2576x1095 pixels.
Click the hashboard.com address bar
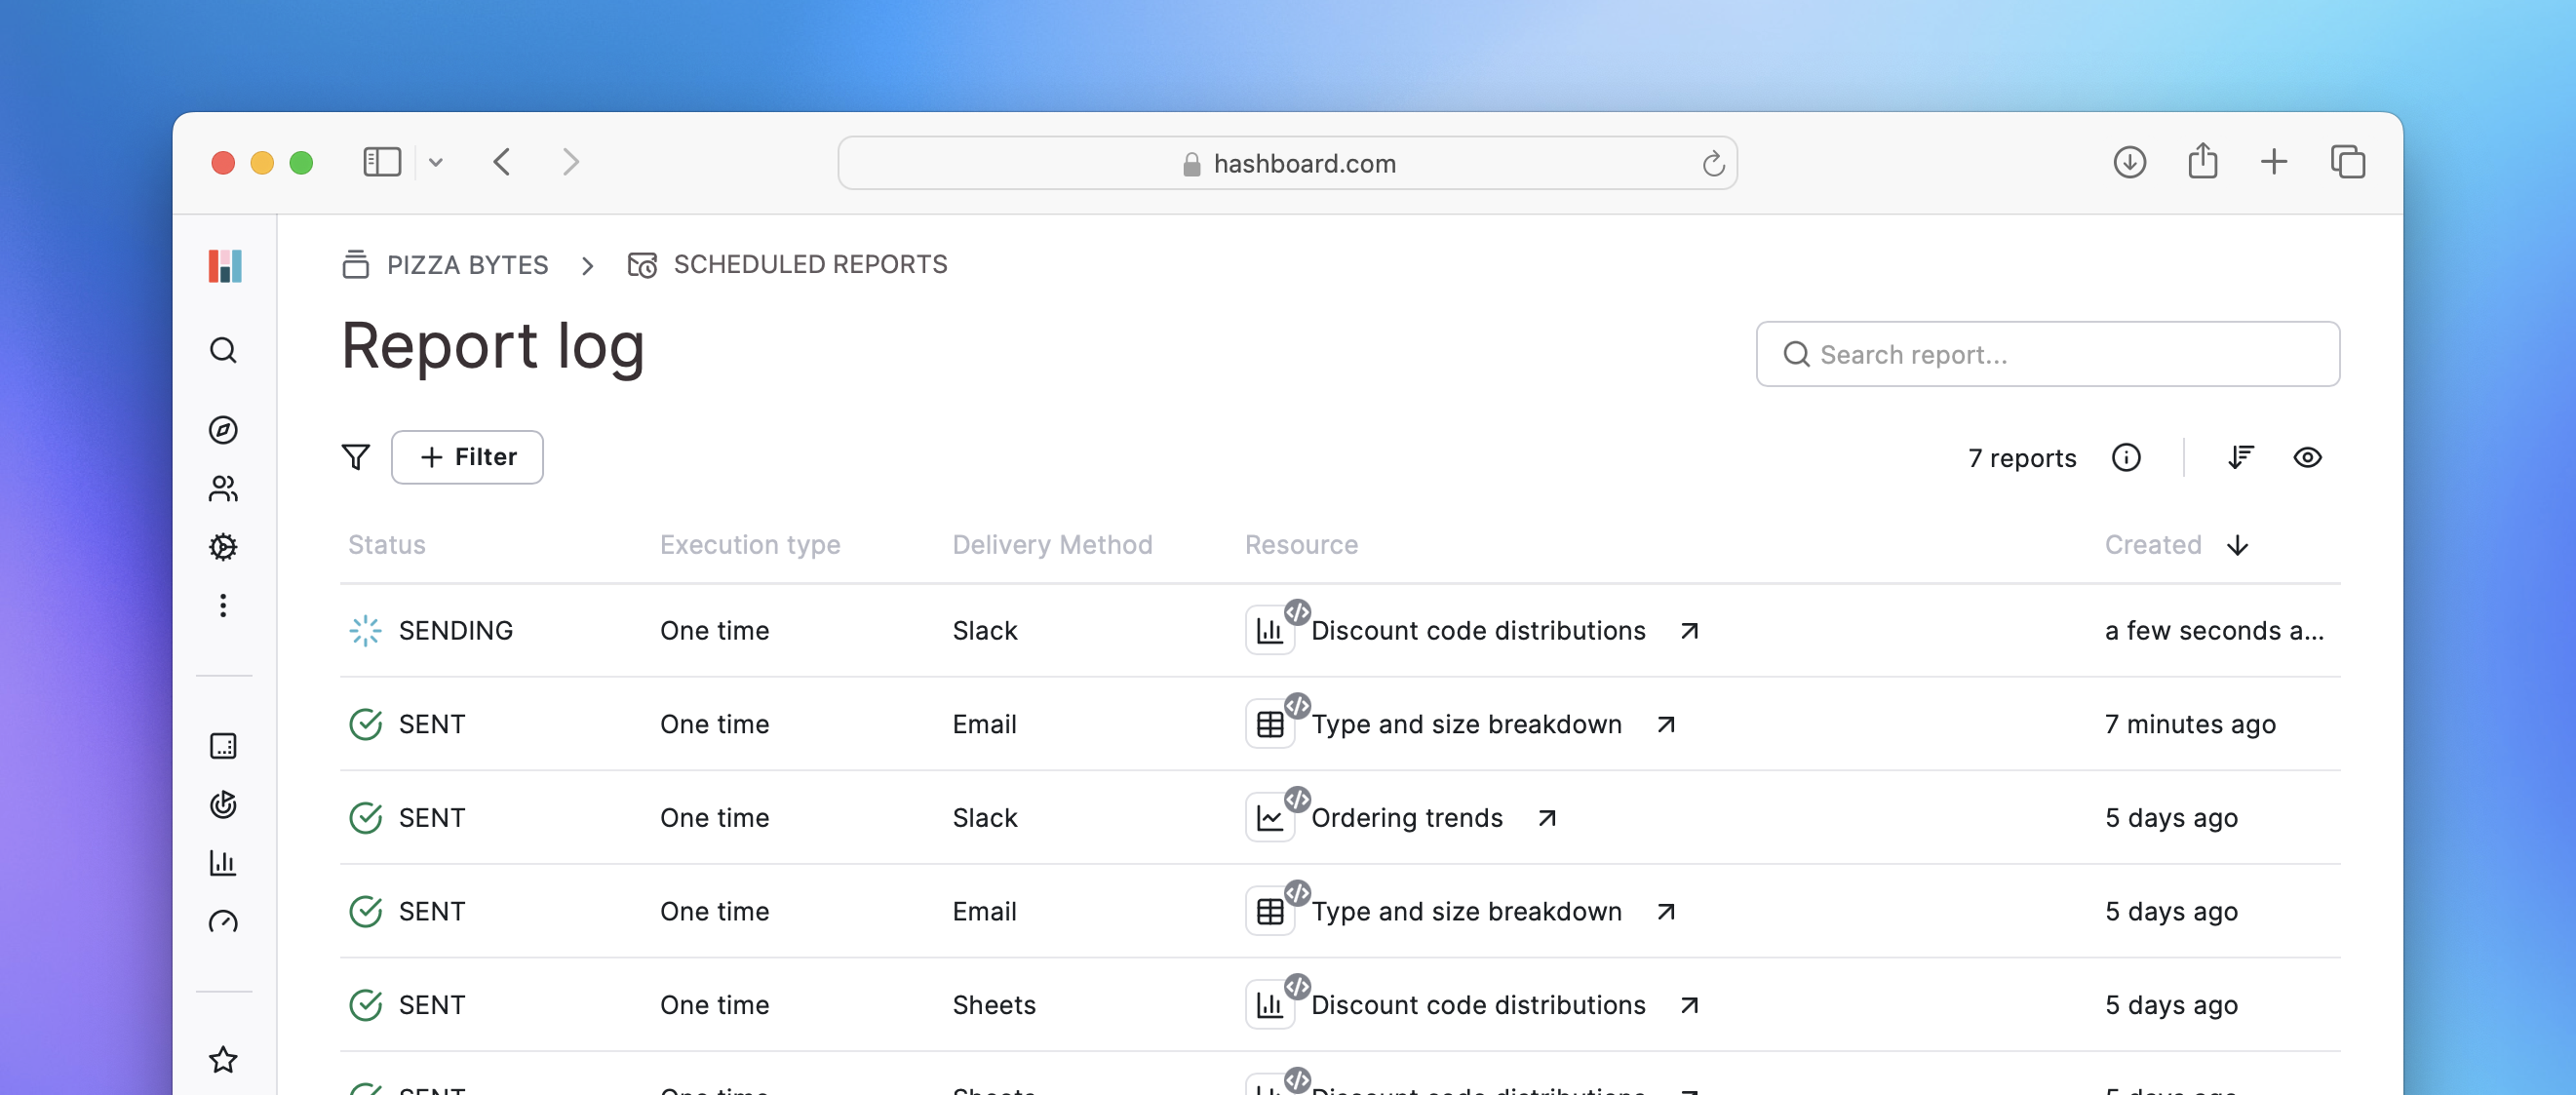1287,163
